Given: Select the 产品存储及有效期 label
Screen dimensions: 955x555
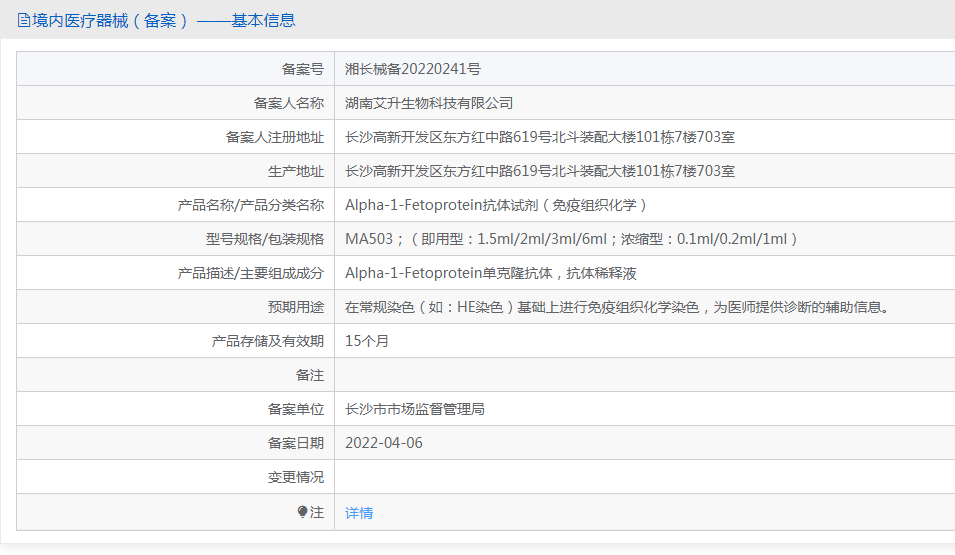Looking at the screenshot, I should tap(267, 341).
